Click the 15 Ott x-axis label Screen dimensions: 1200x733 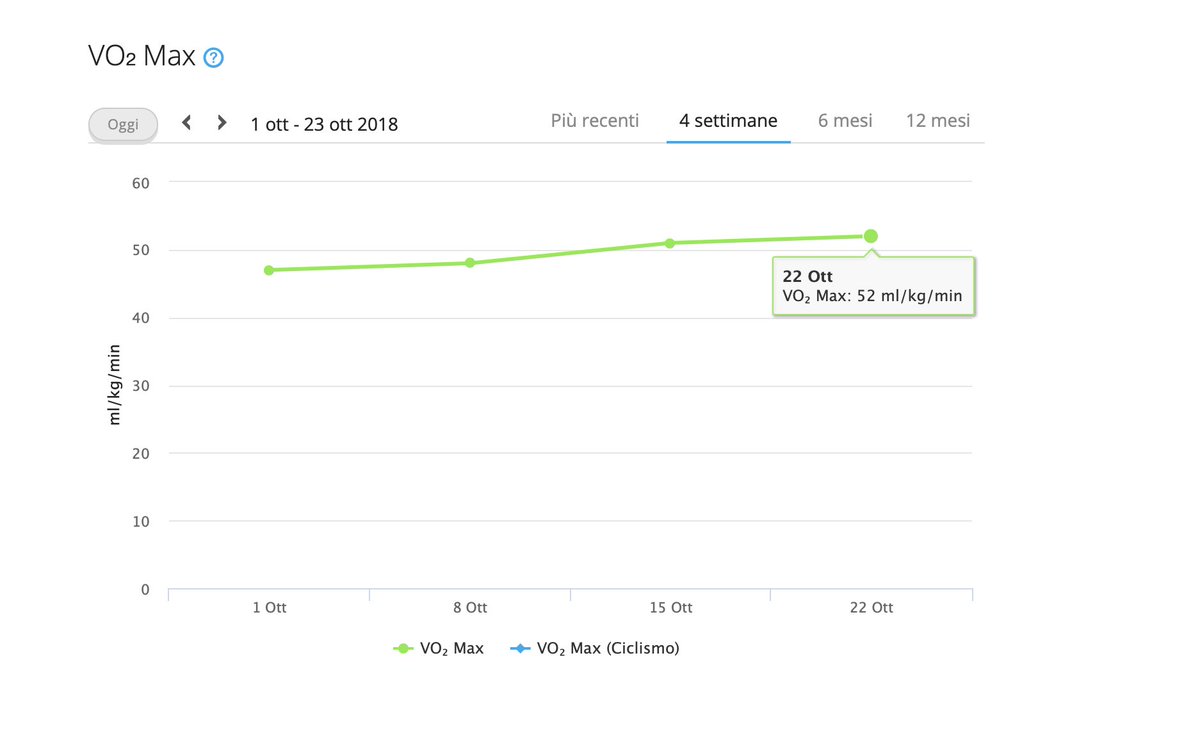[x=670, y=608]
